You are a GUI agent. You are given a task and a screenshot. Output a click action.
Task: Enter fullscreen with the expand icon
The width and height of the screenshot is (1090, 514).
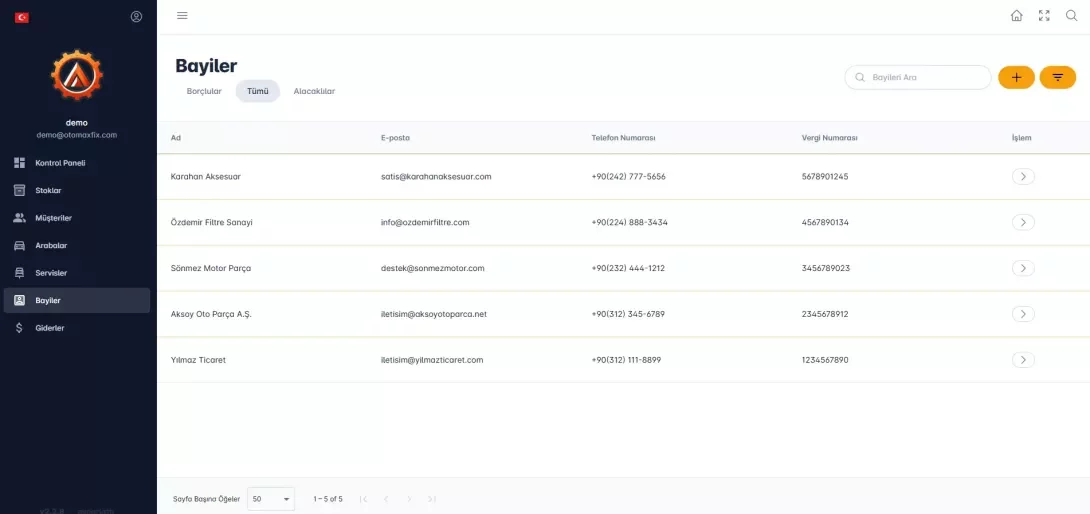click(x=1044, y=16)
